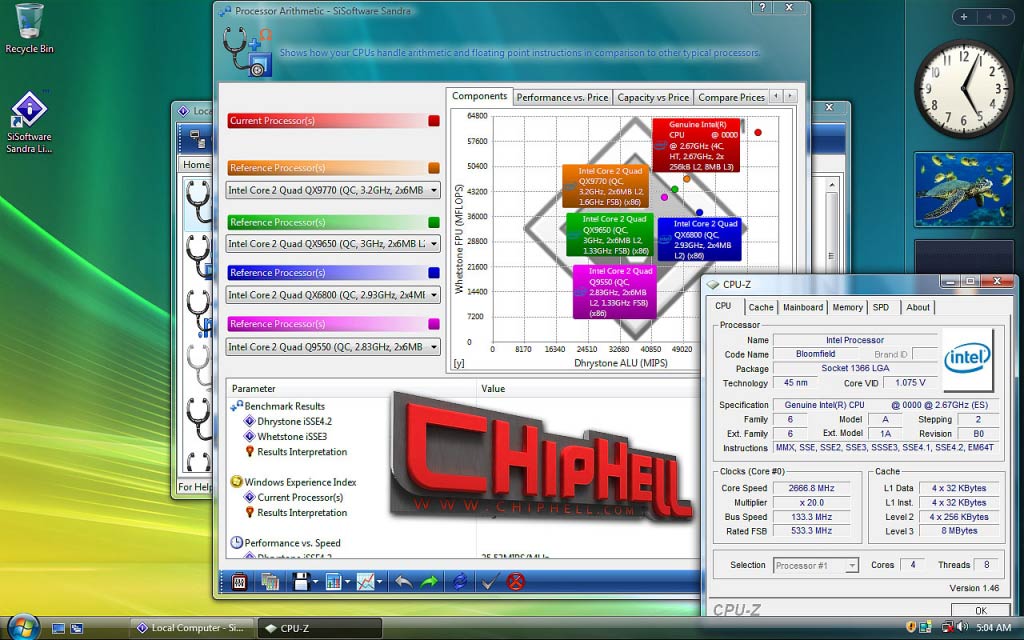The height and width of the screenshot is (640, 1024).
Task: Open the CPU-Z Processor #1 selection dropdown
Action: (816, 566)
